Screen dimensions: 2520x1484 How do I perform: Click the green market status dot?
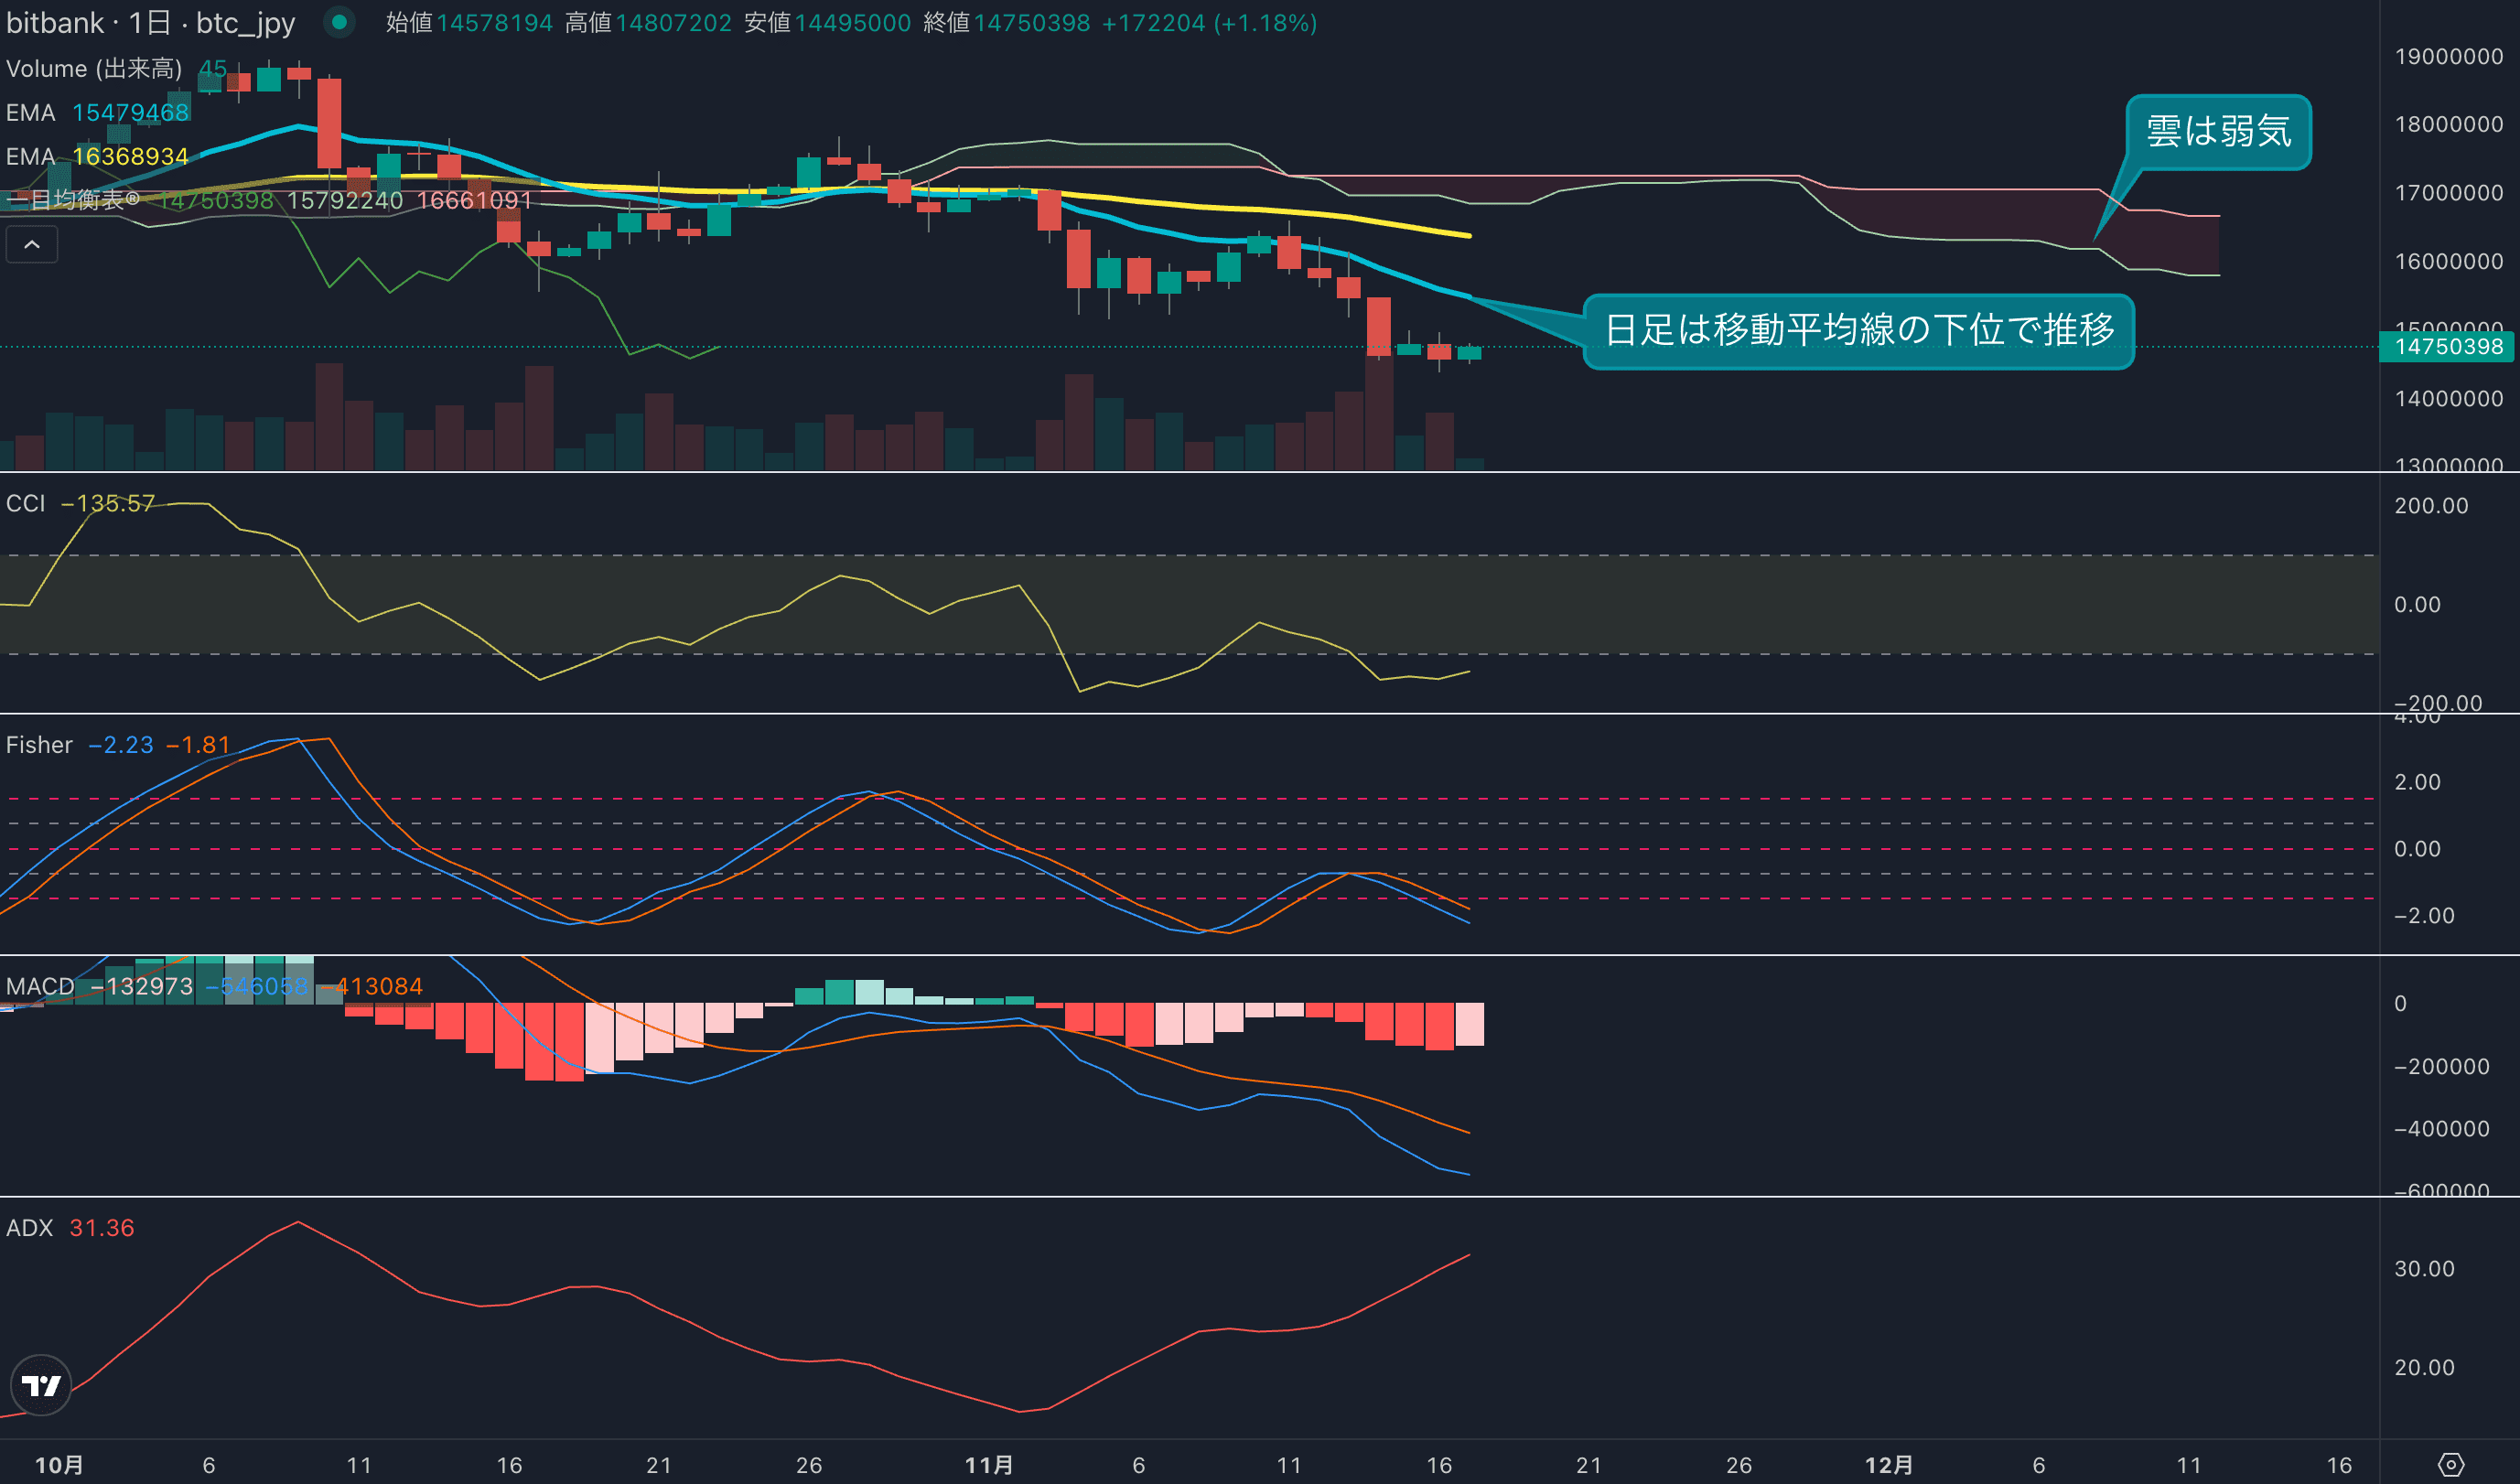(x=339, y=22)
